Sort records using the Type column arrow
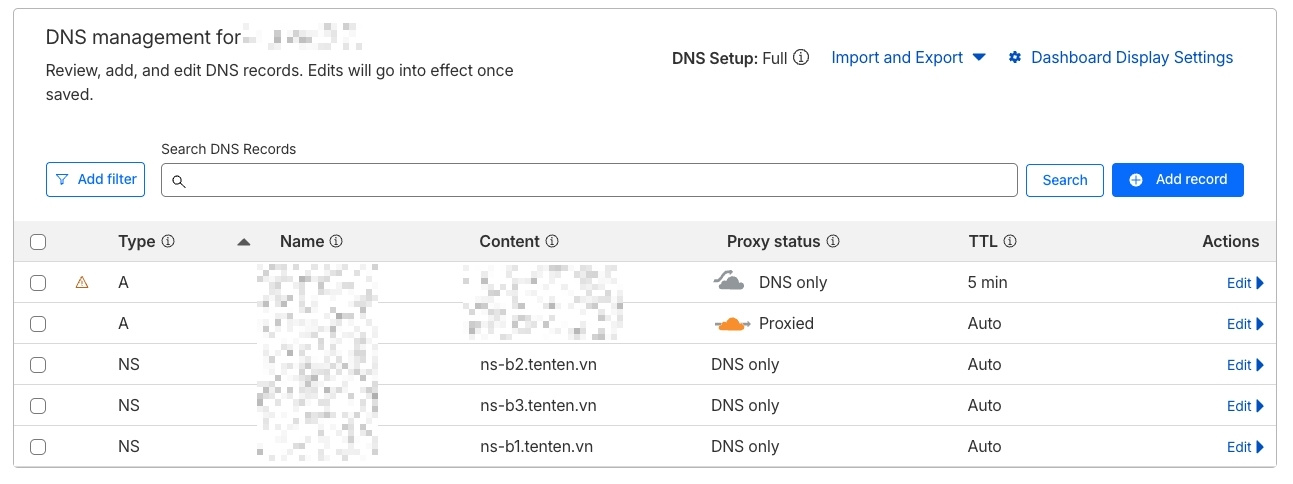The image size is (1293, 484). (x=244, y=242)
